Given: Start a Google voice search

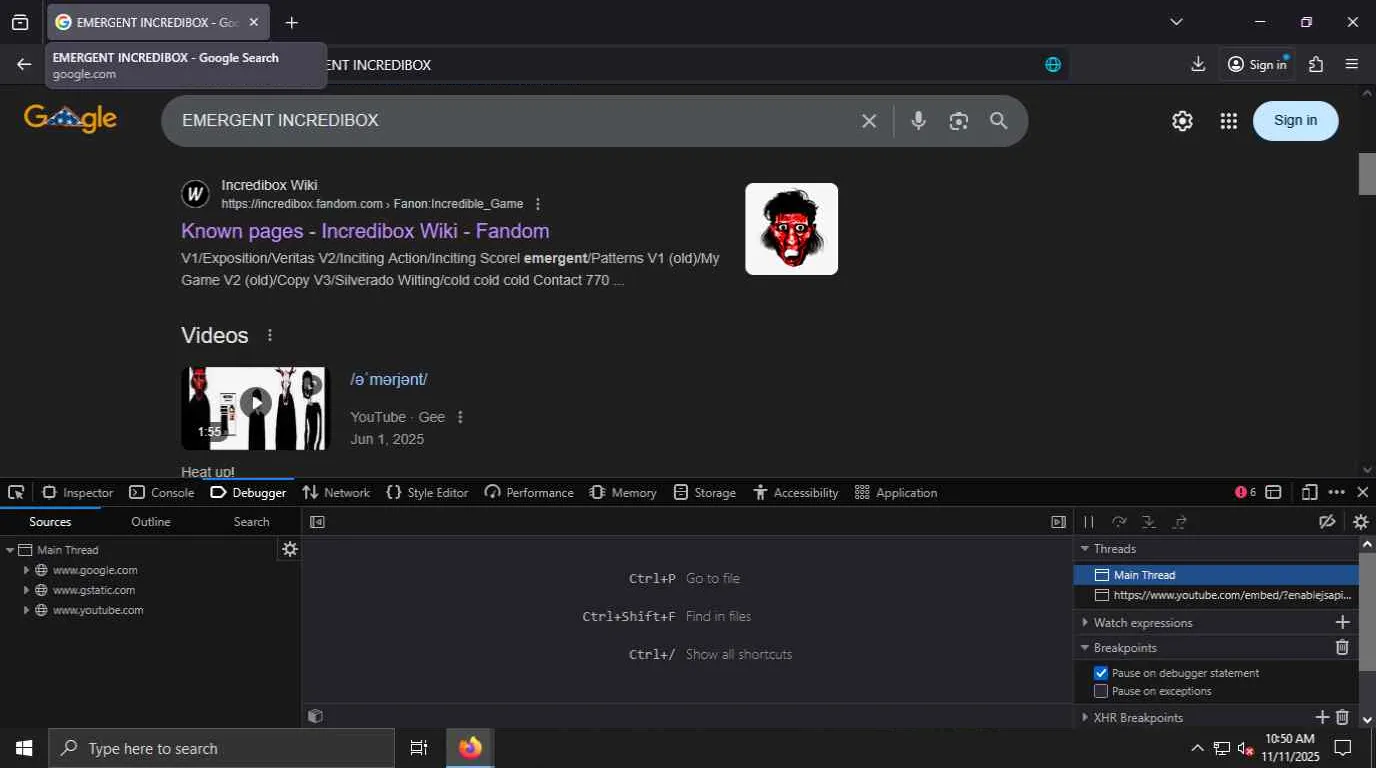Looking at the screenshot, I should coord(918,121).
